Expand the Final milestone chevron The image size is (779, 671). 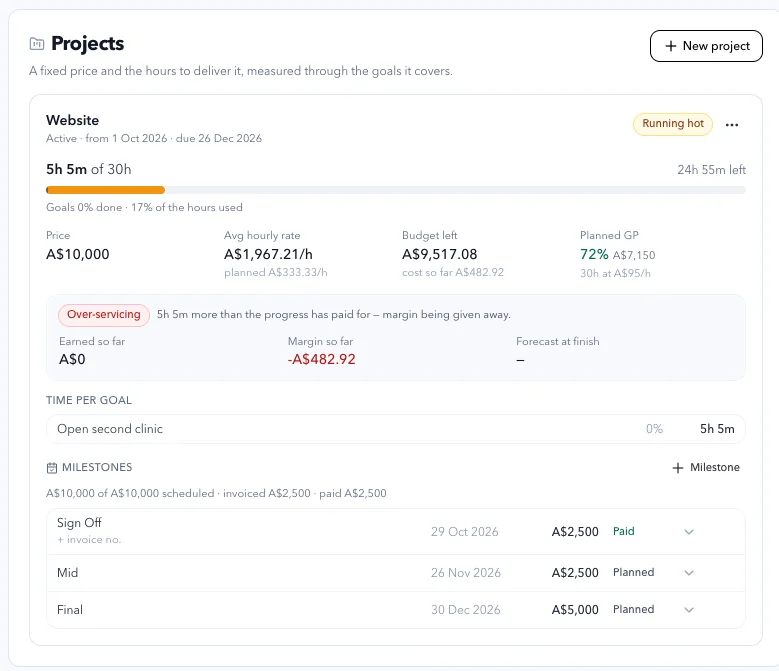point(689,609)
